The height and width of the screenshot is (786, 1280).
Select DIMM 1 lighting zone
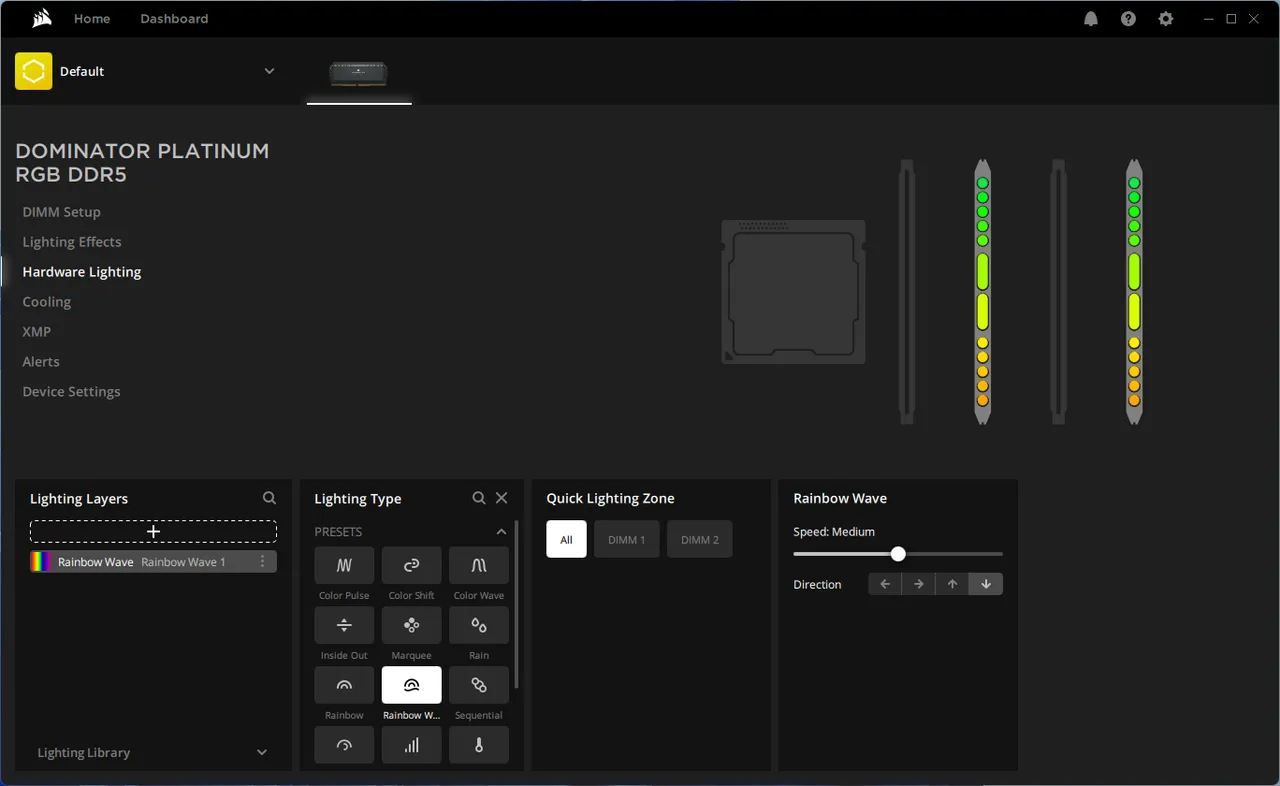click(x=627, y=539)
